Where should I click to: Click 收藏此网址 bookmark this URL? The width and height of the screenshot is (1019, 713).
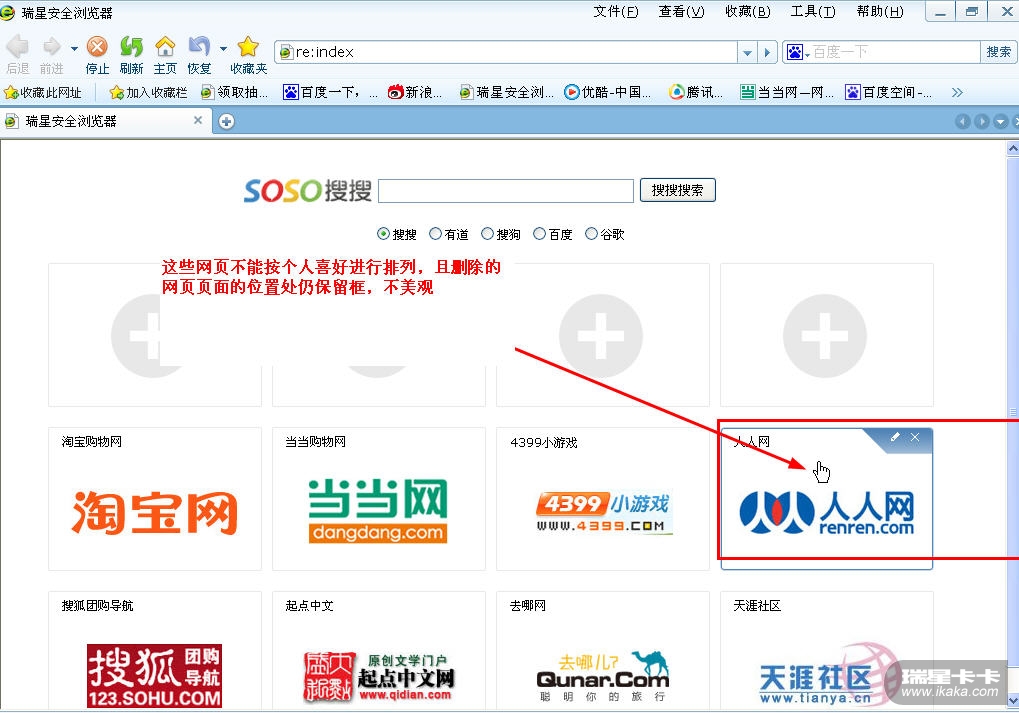coord(43,92)
